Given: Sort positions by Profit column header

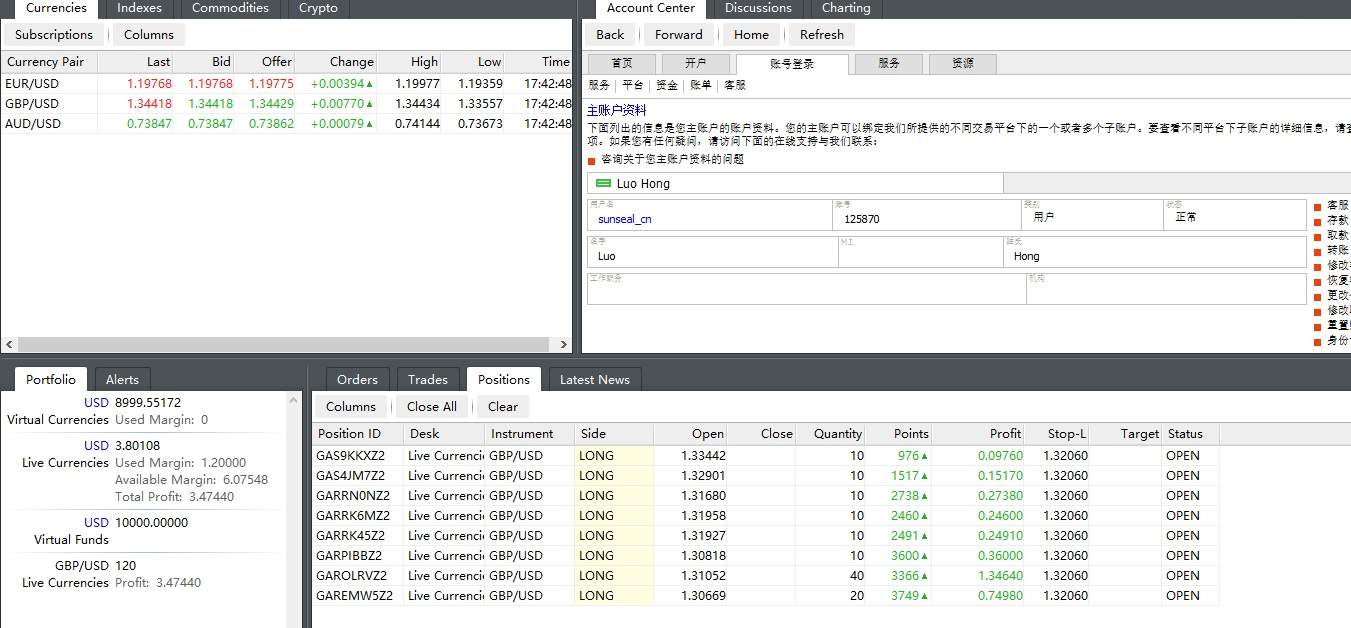Looking at the screenshot, I should [978, 434].
